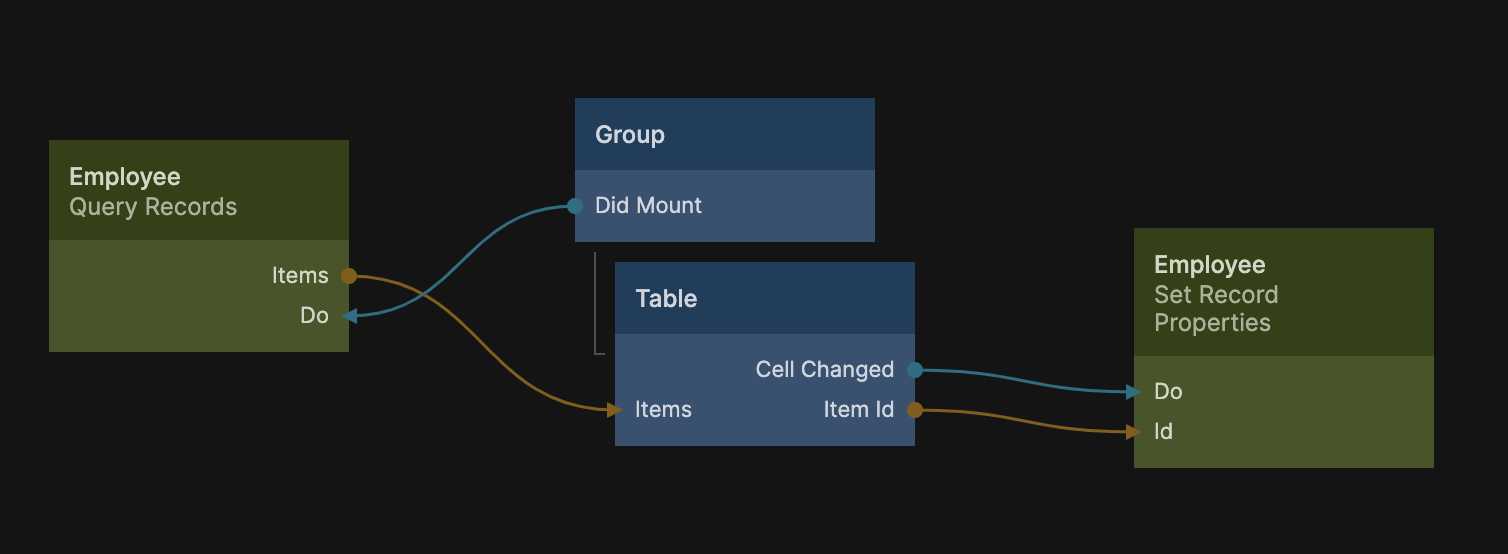Click the Do input arrow on Query Records
This screenshot has height=554, width=1508.
tap(349, 316)
